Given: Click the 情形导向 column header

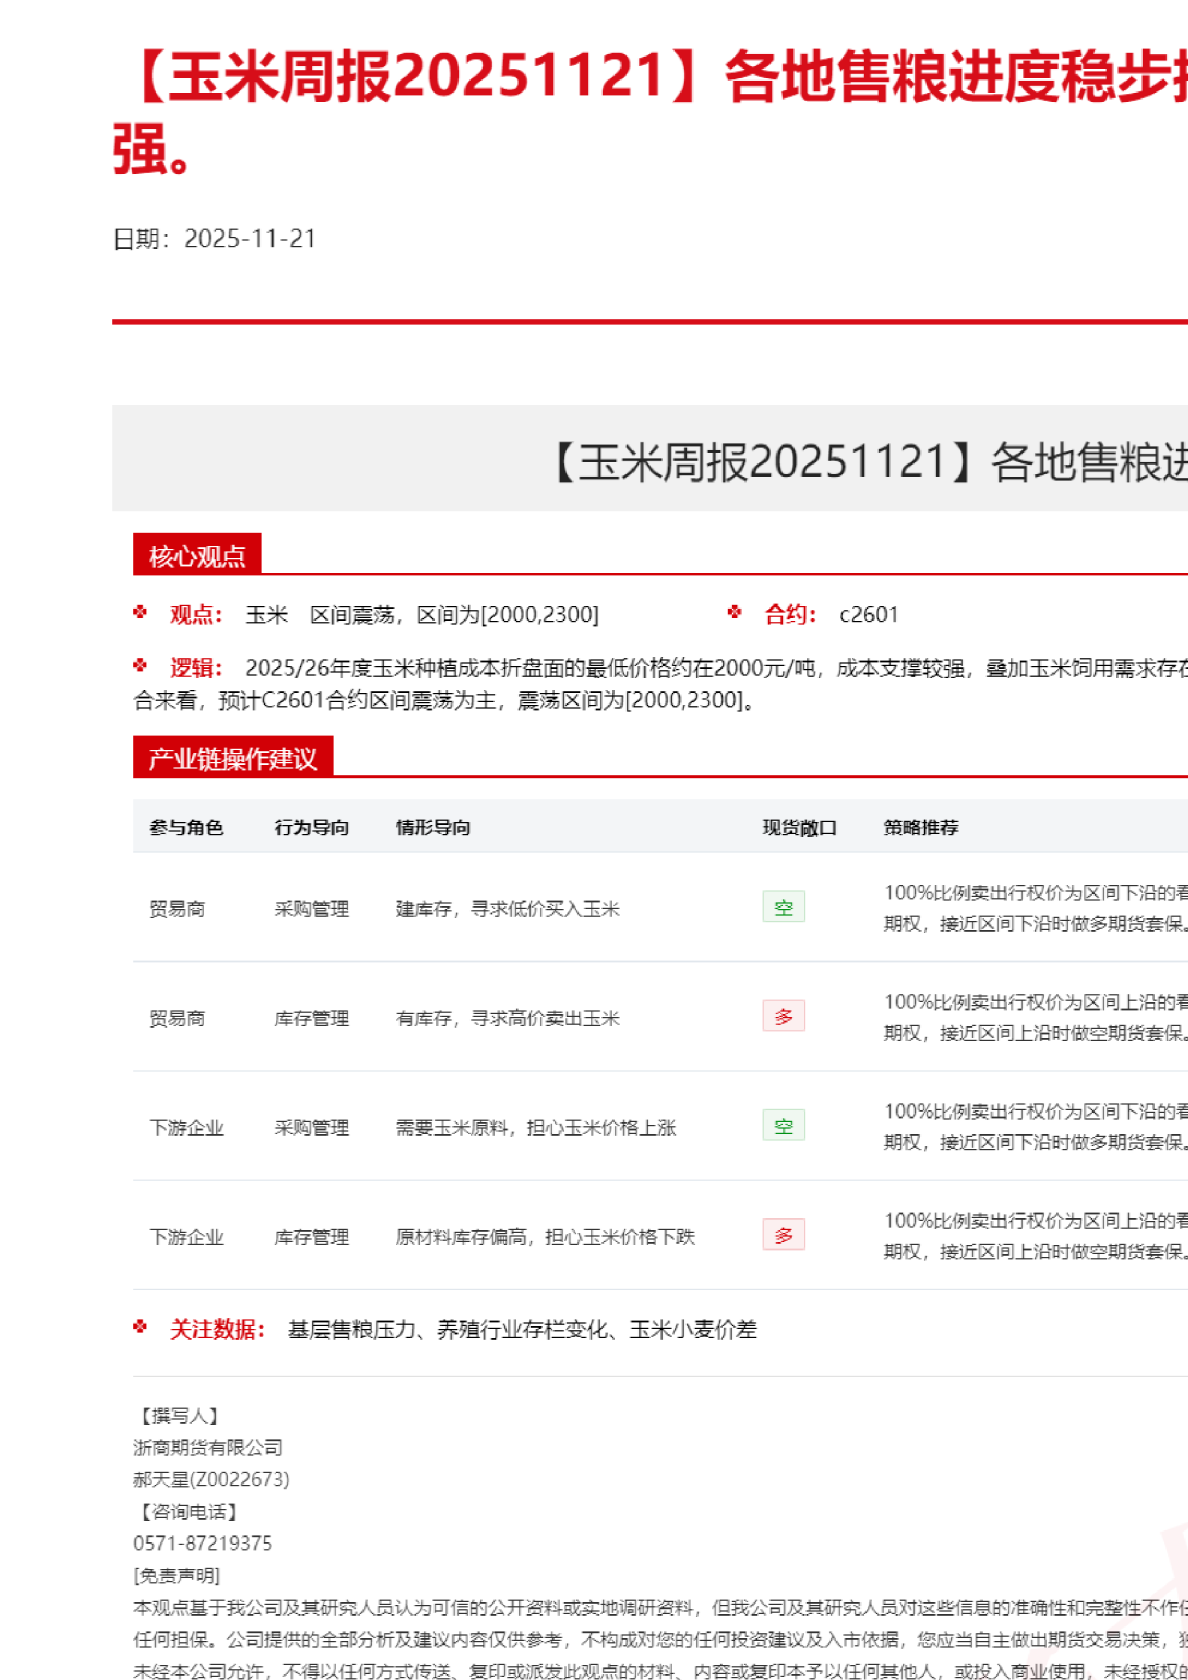Looking at the screenshot, I should click(433, 827).
